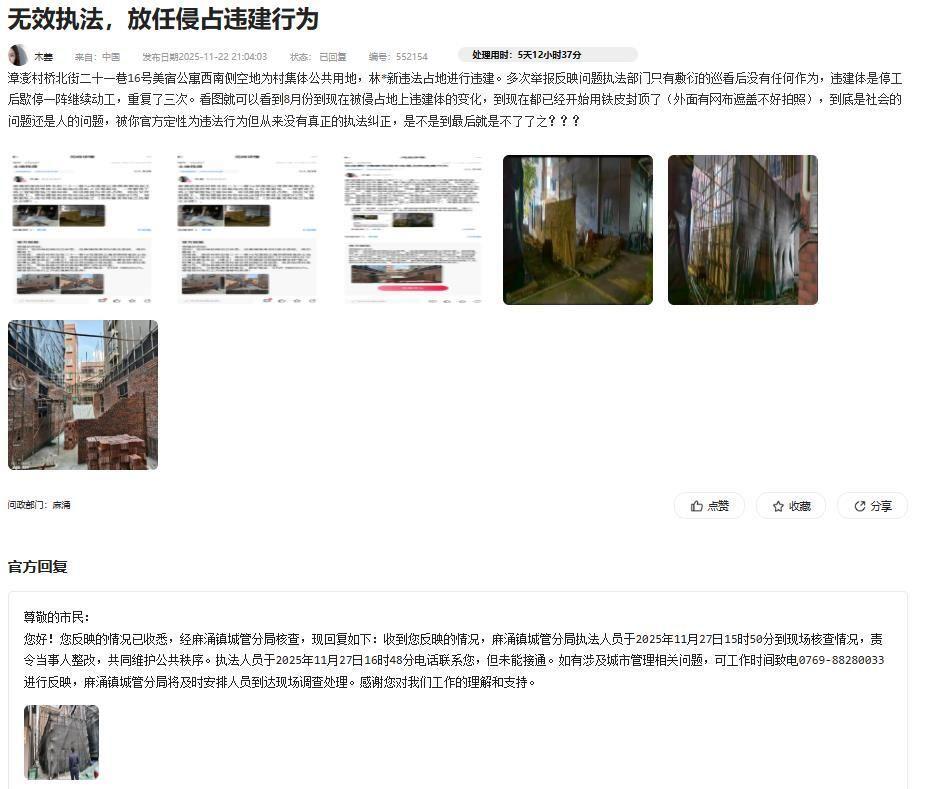The width and height of the screenshot is (927, 789).
Task: Open the first screenshot thumbnail in gallery
Action: click(x=83, y=230)
